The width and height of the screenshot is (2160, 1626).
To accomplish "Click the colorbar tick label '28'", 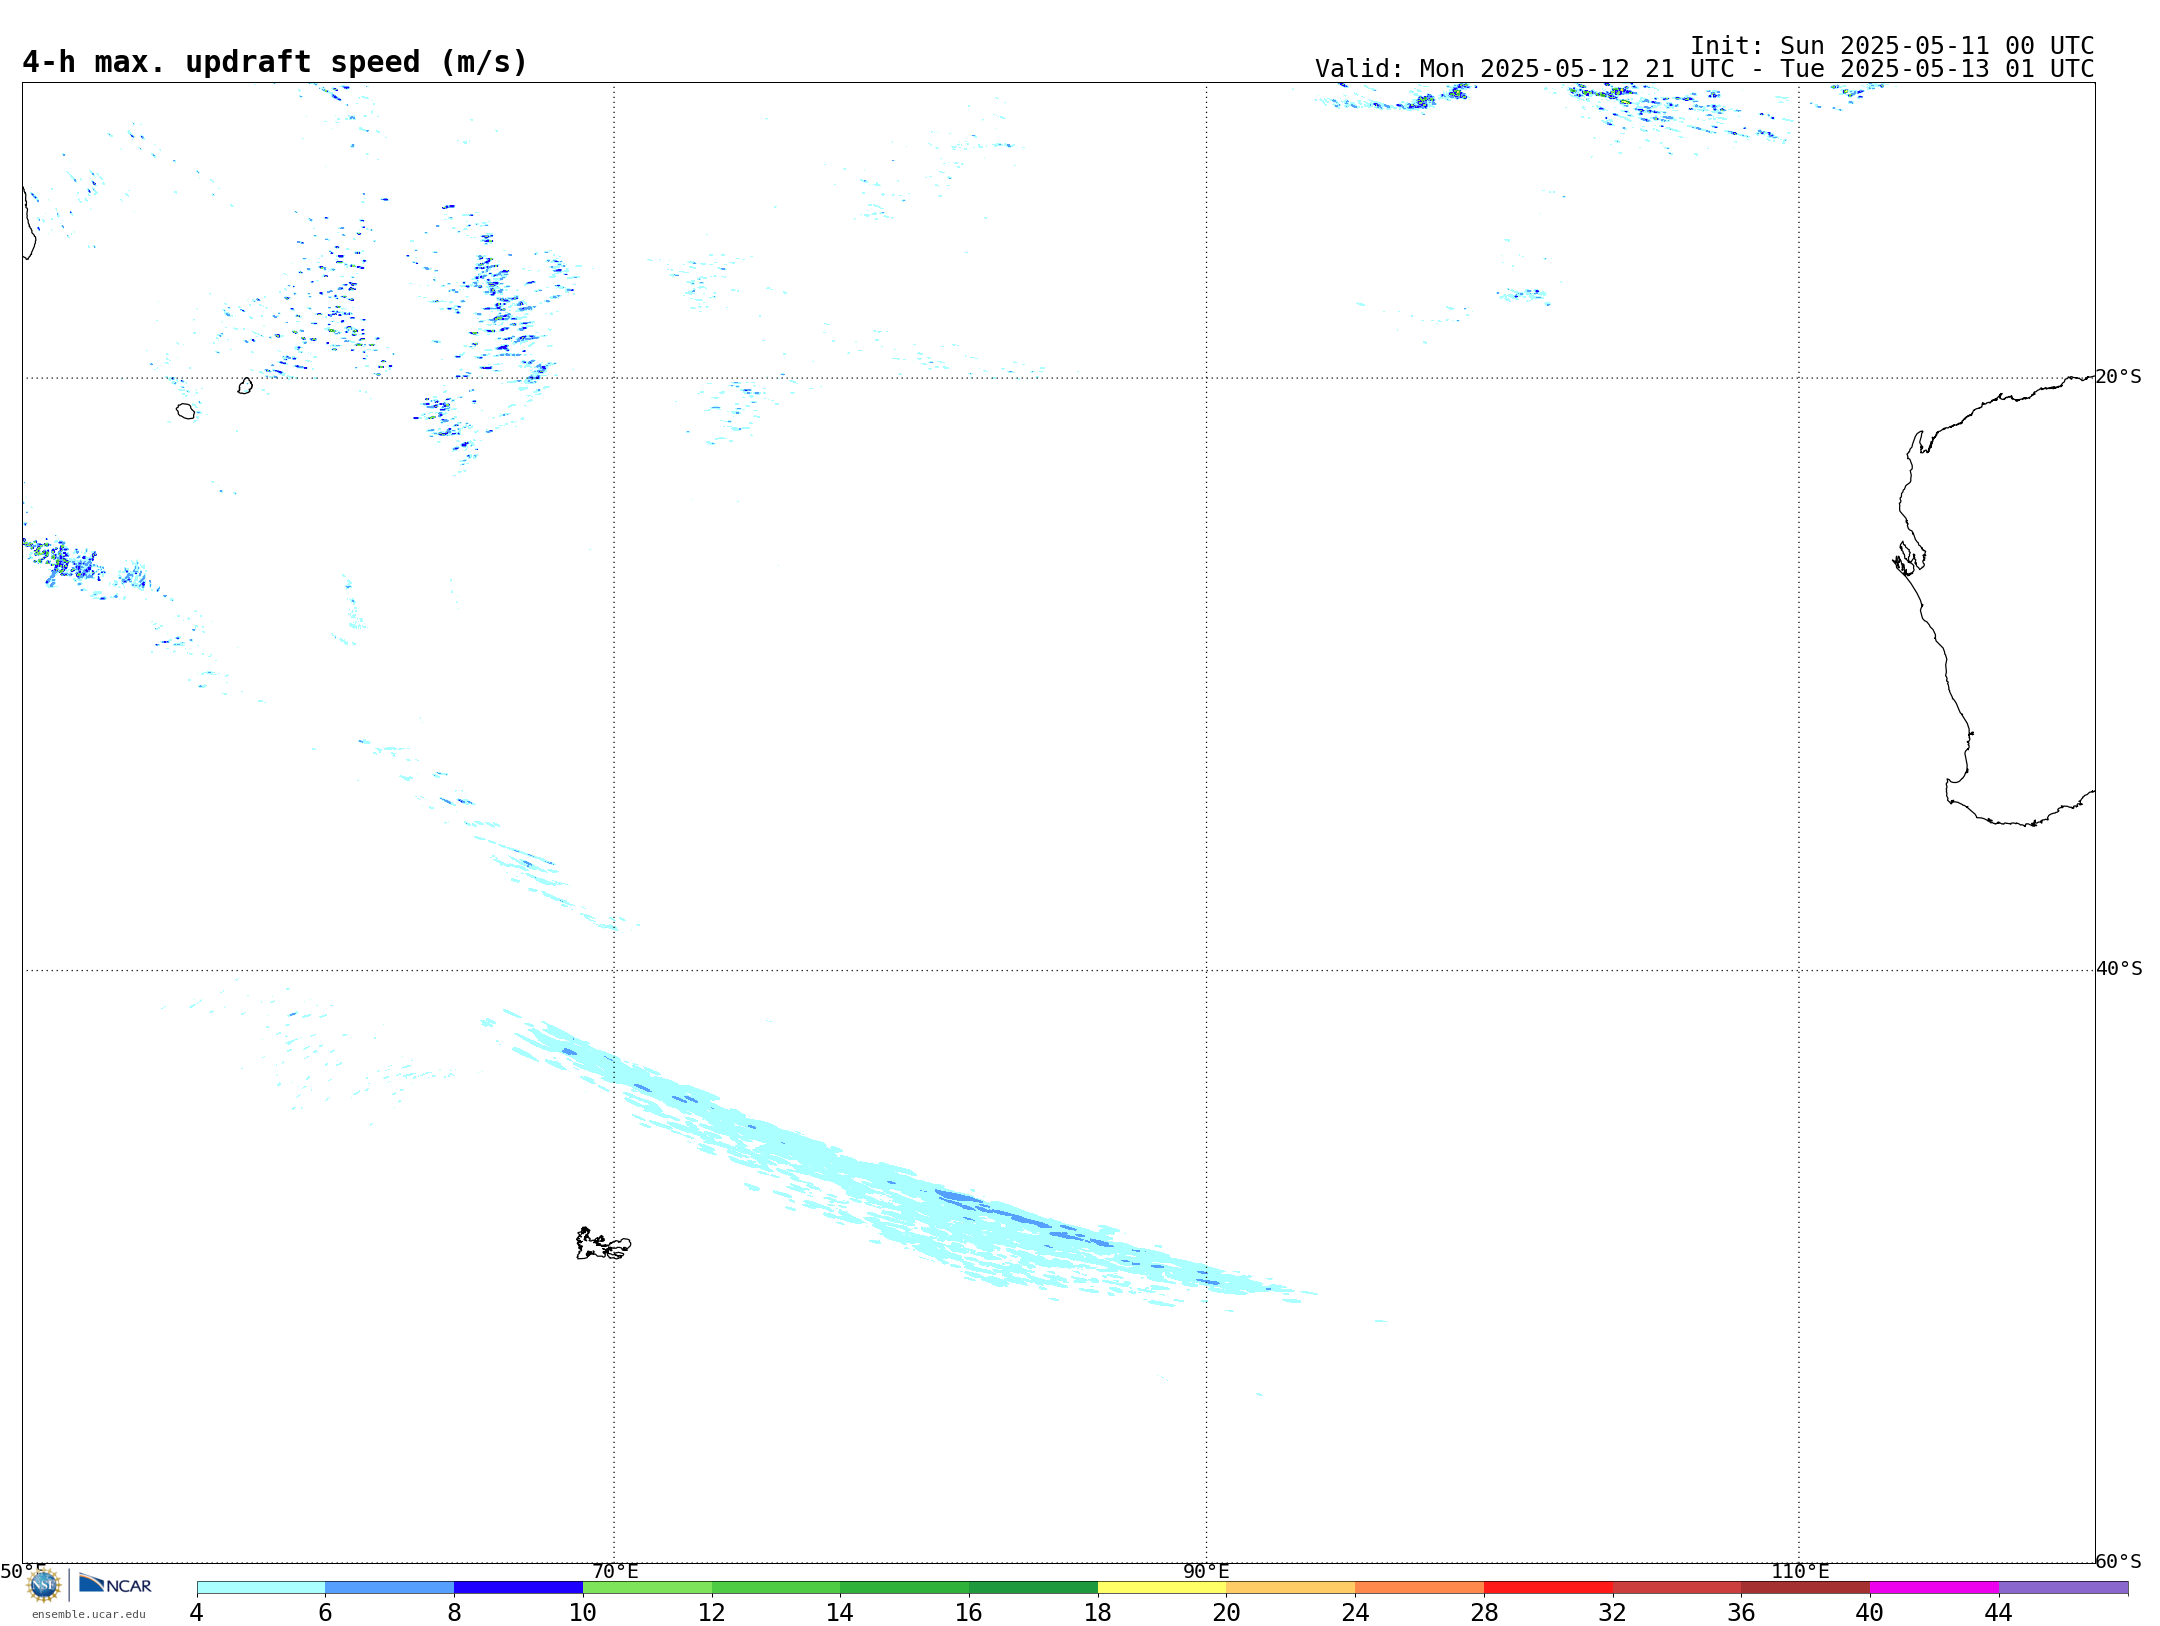I will 1484,1612.
